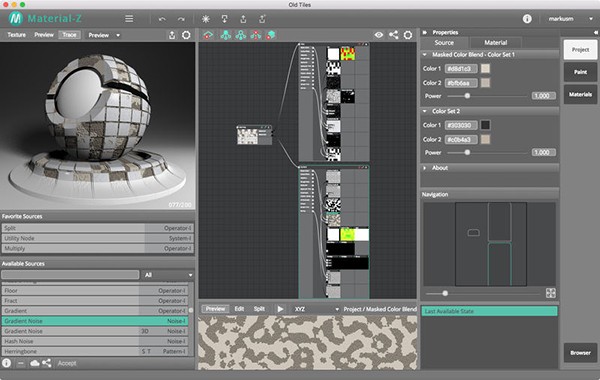Click the third teal hierarchy node icon
Image resolution: width=600 pixels, height=380 pixels.
(x=241, y=35)
